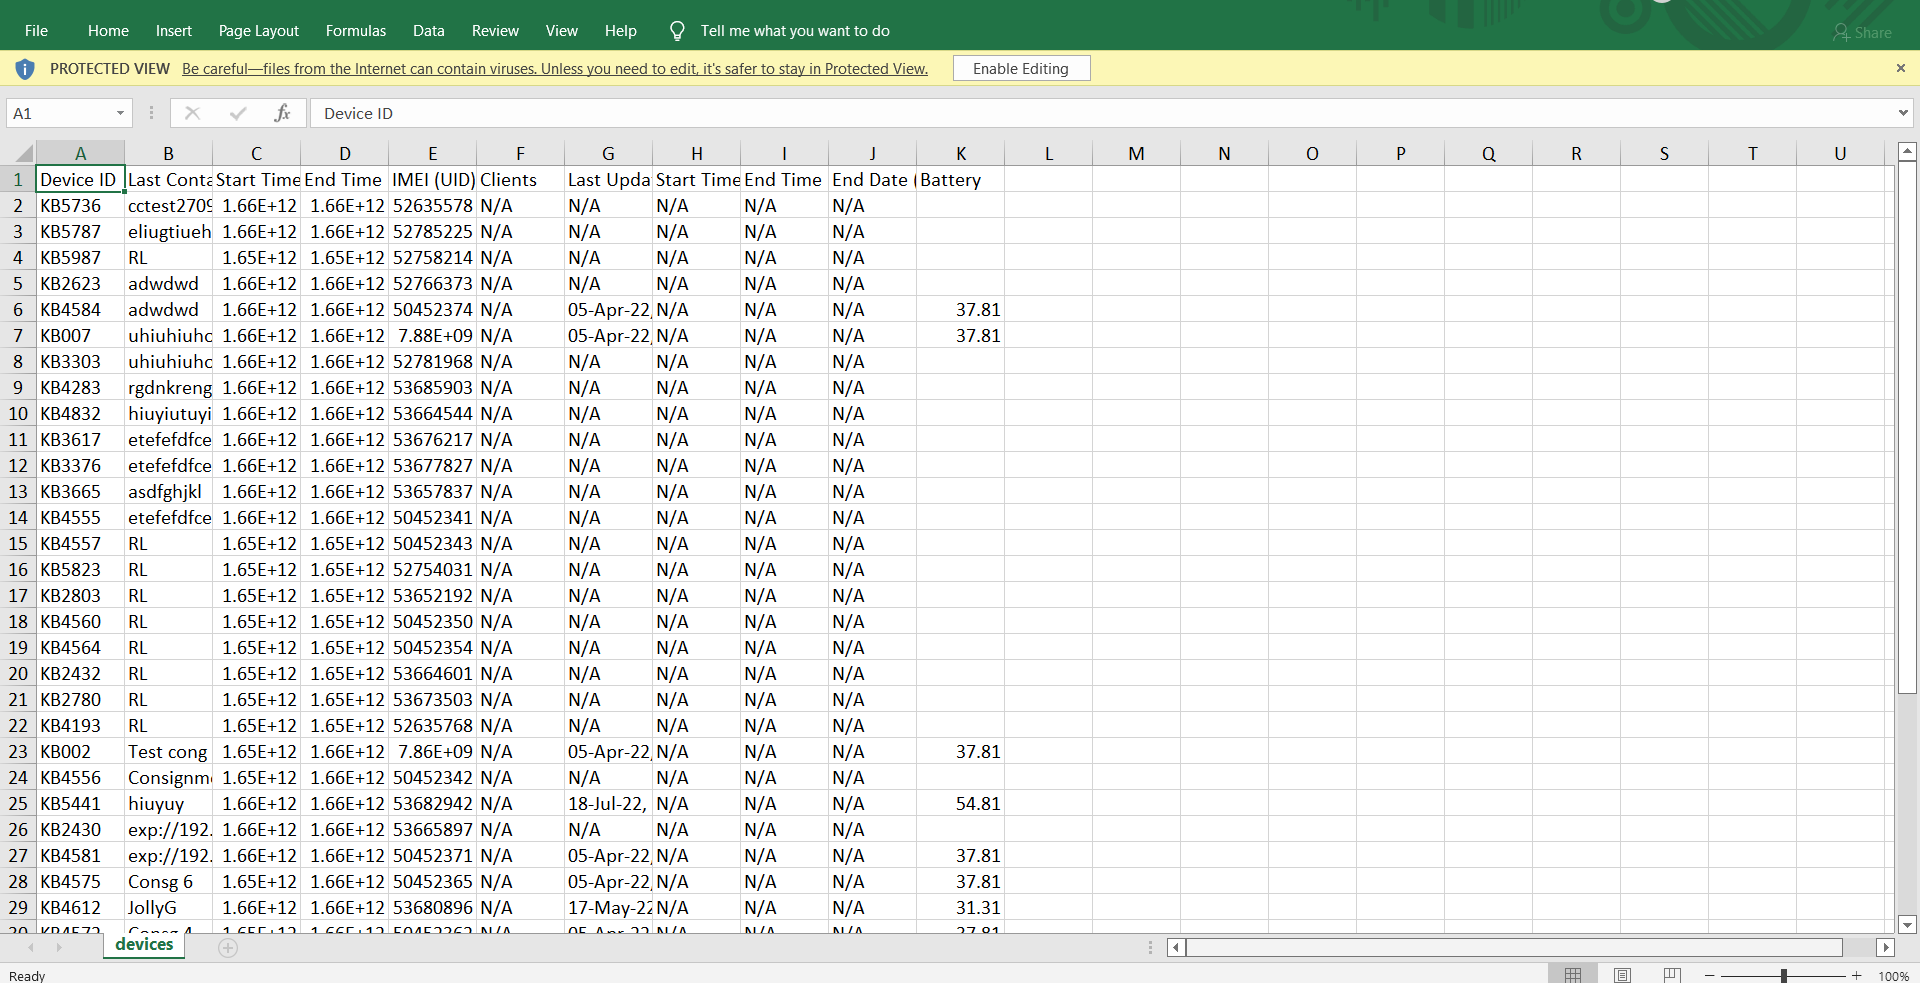Expand the Name Box dropdown

[120, 113]
